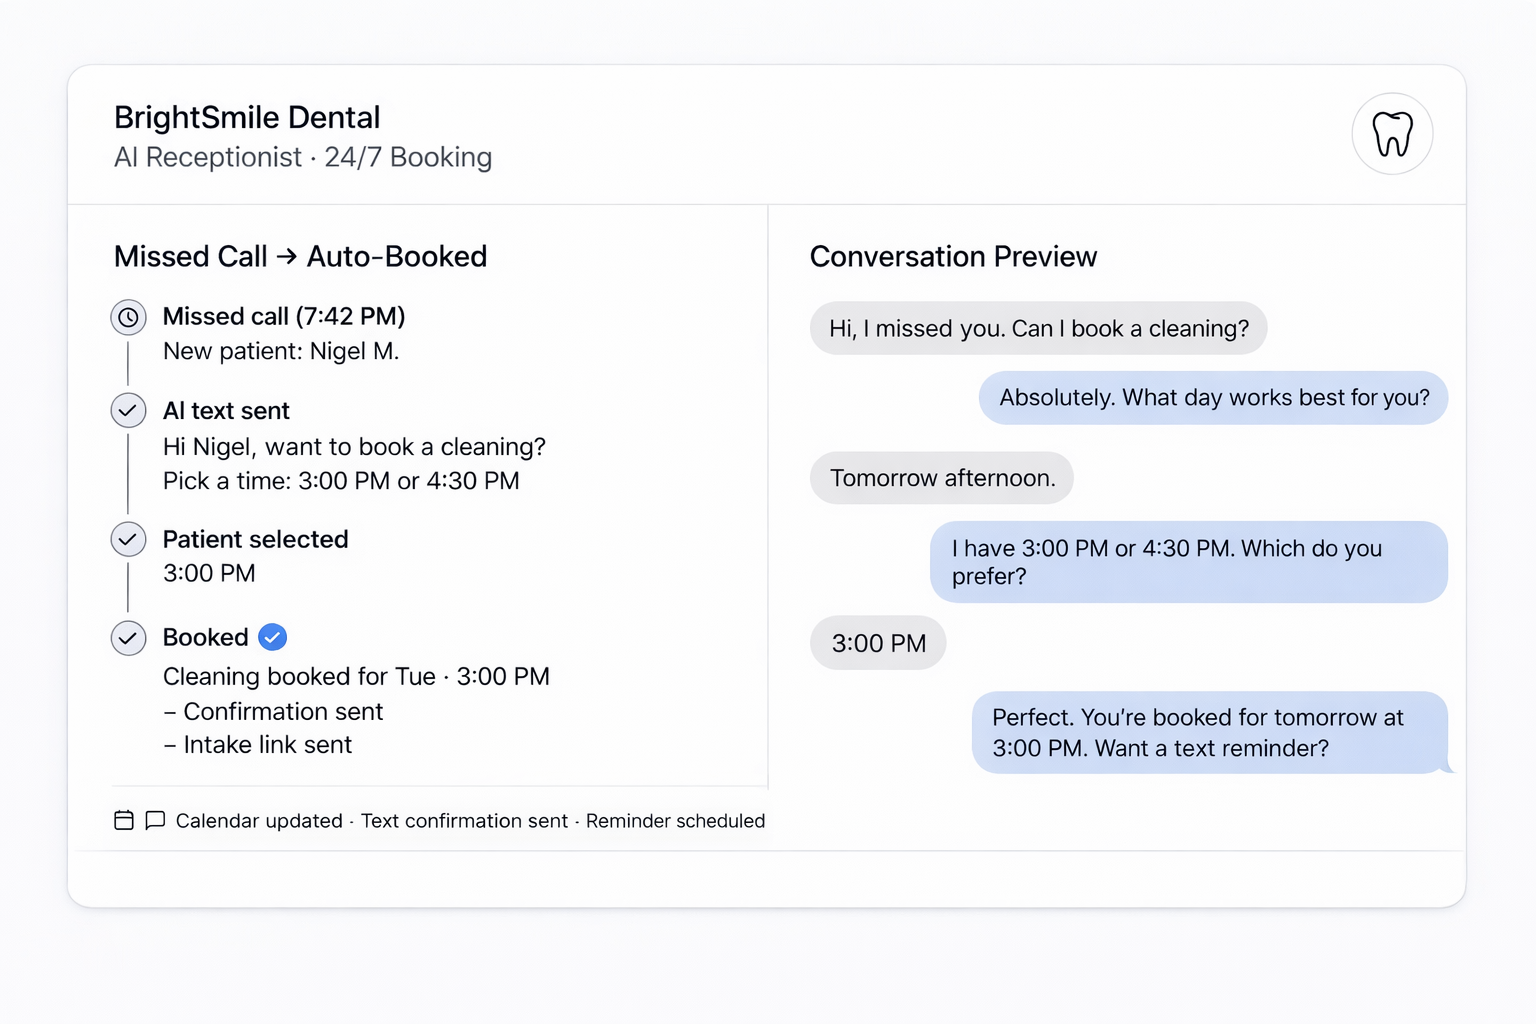Select the Conversation Preview heading
This screenshot has height=1024, width=1536.
(953, 257)
